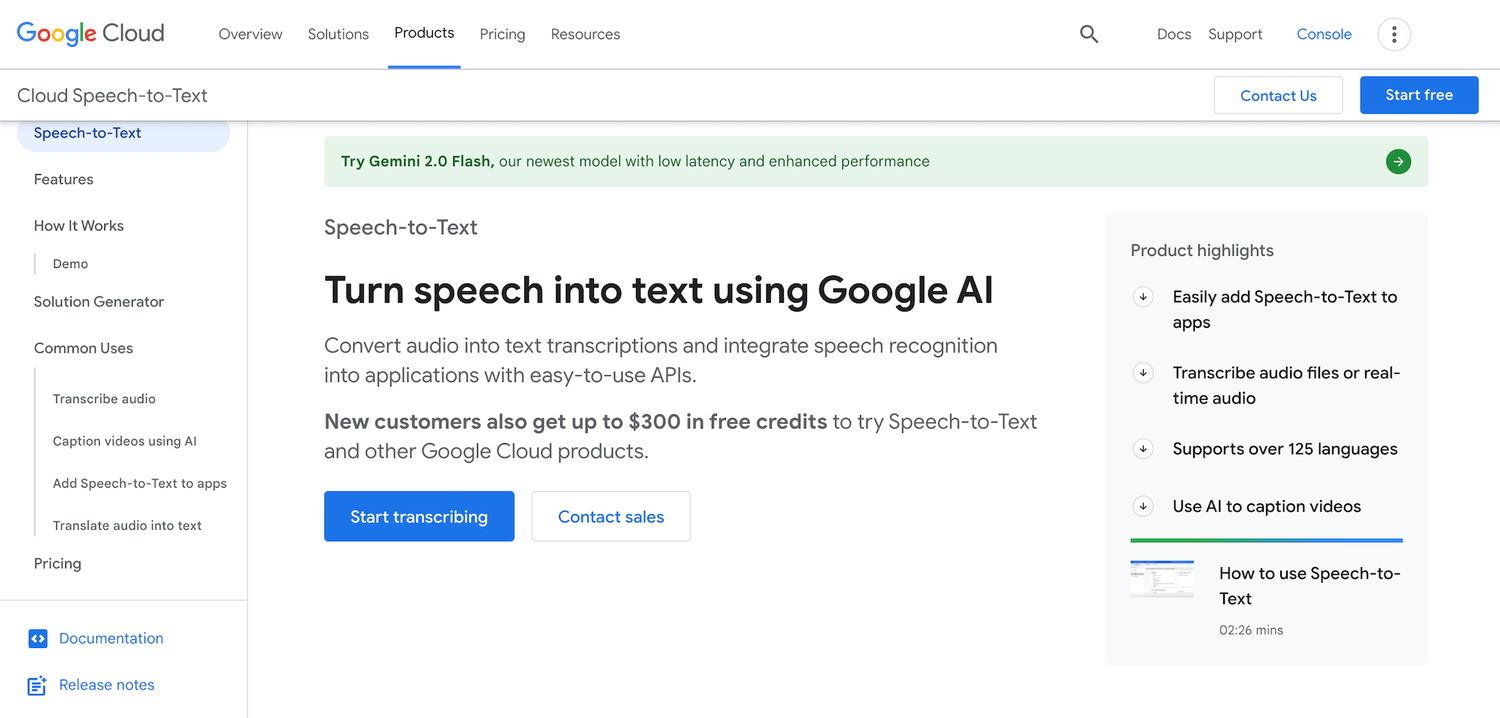The width and height of the screenshot is (1500, 718).
Task: Expand 'Supports over 125 languages' arrow
Action: [1142, 449]
